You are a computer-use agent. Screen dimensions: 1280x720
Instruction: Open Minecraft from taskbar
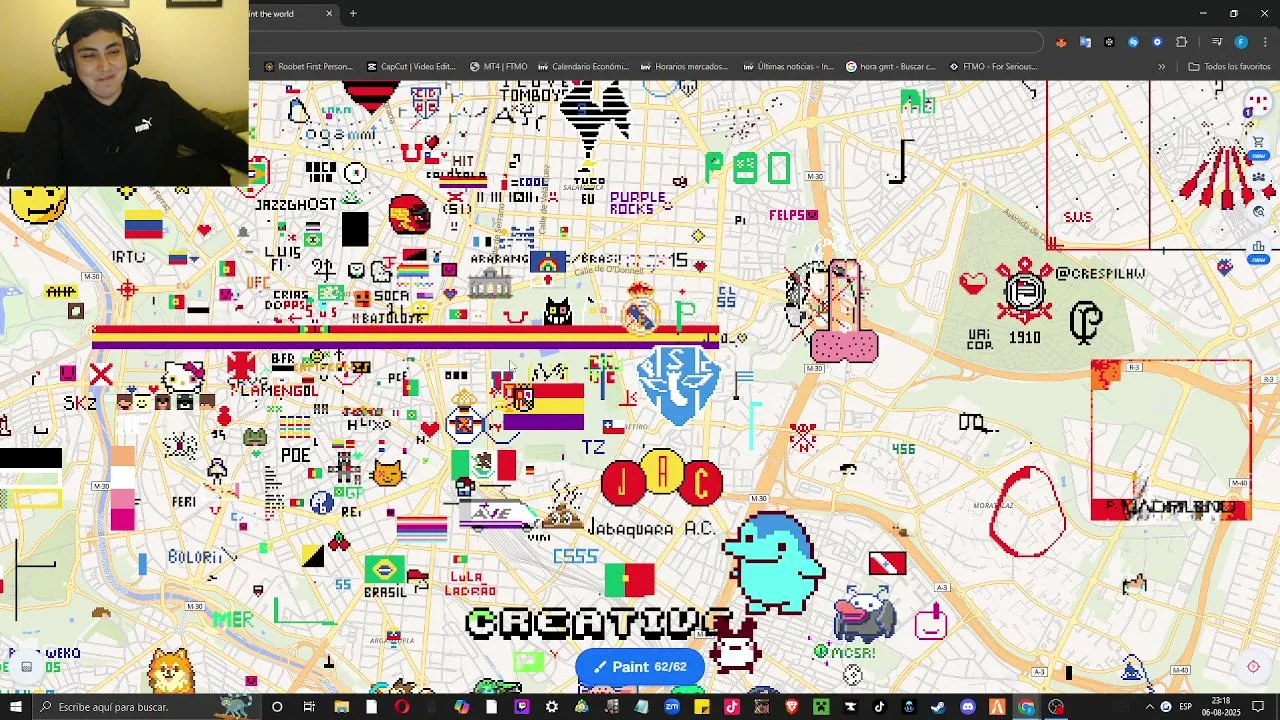(x=821, y=707)
